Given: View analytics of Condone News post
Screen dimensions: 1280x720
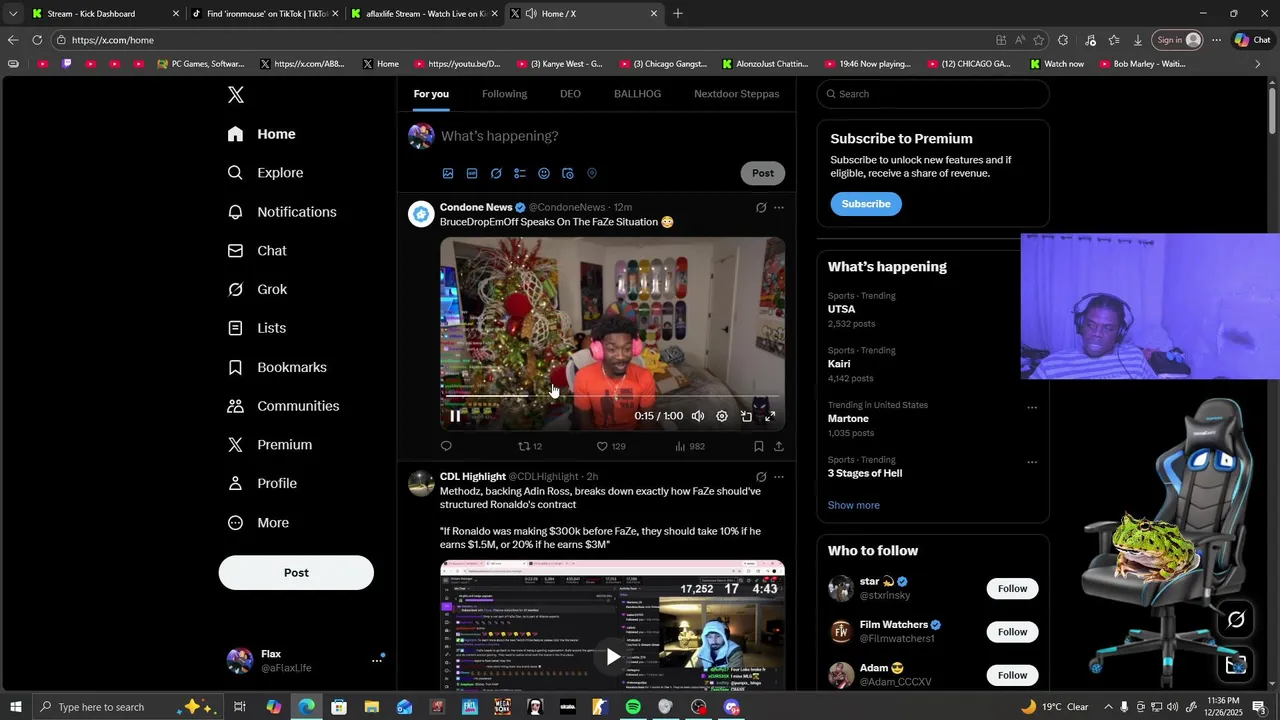Looking at the screenshot, I should pyautogui.click(x=690, y=446).
